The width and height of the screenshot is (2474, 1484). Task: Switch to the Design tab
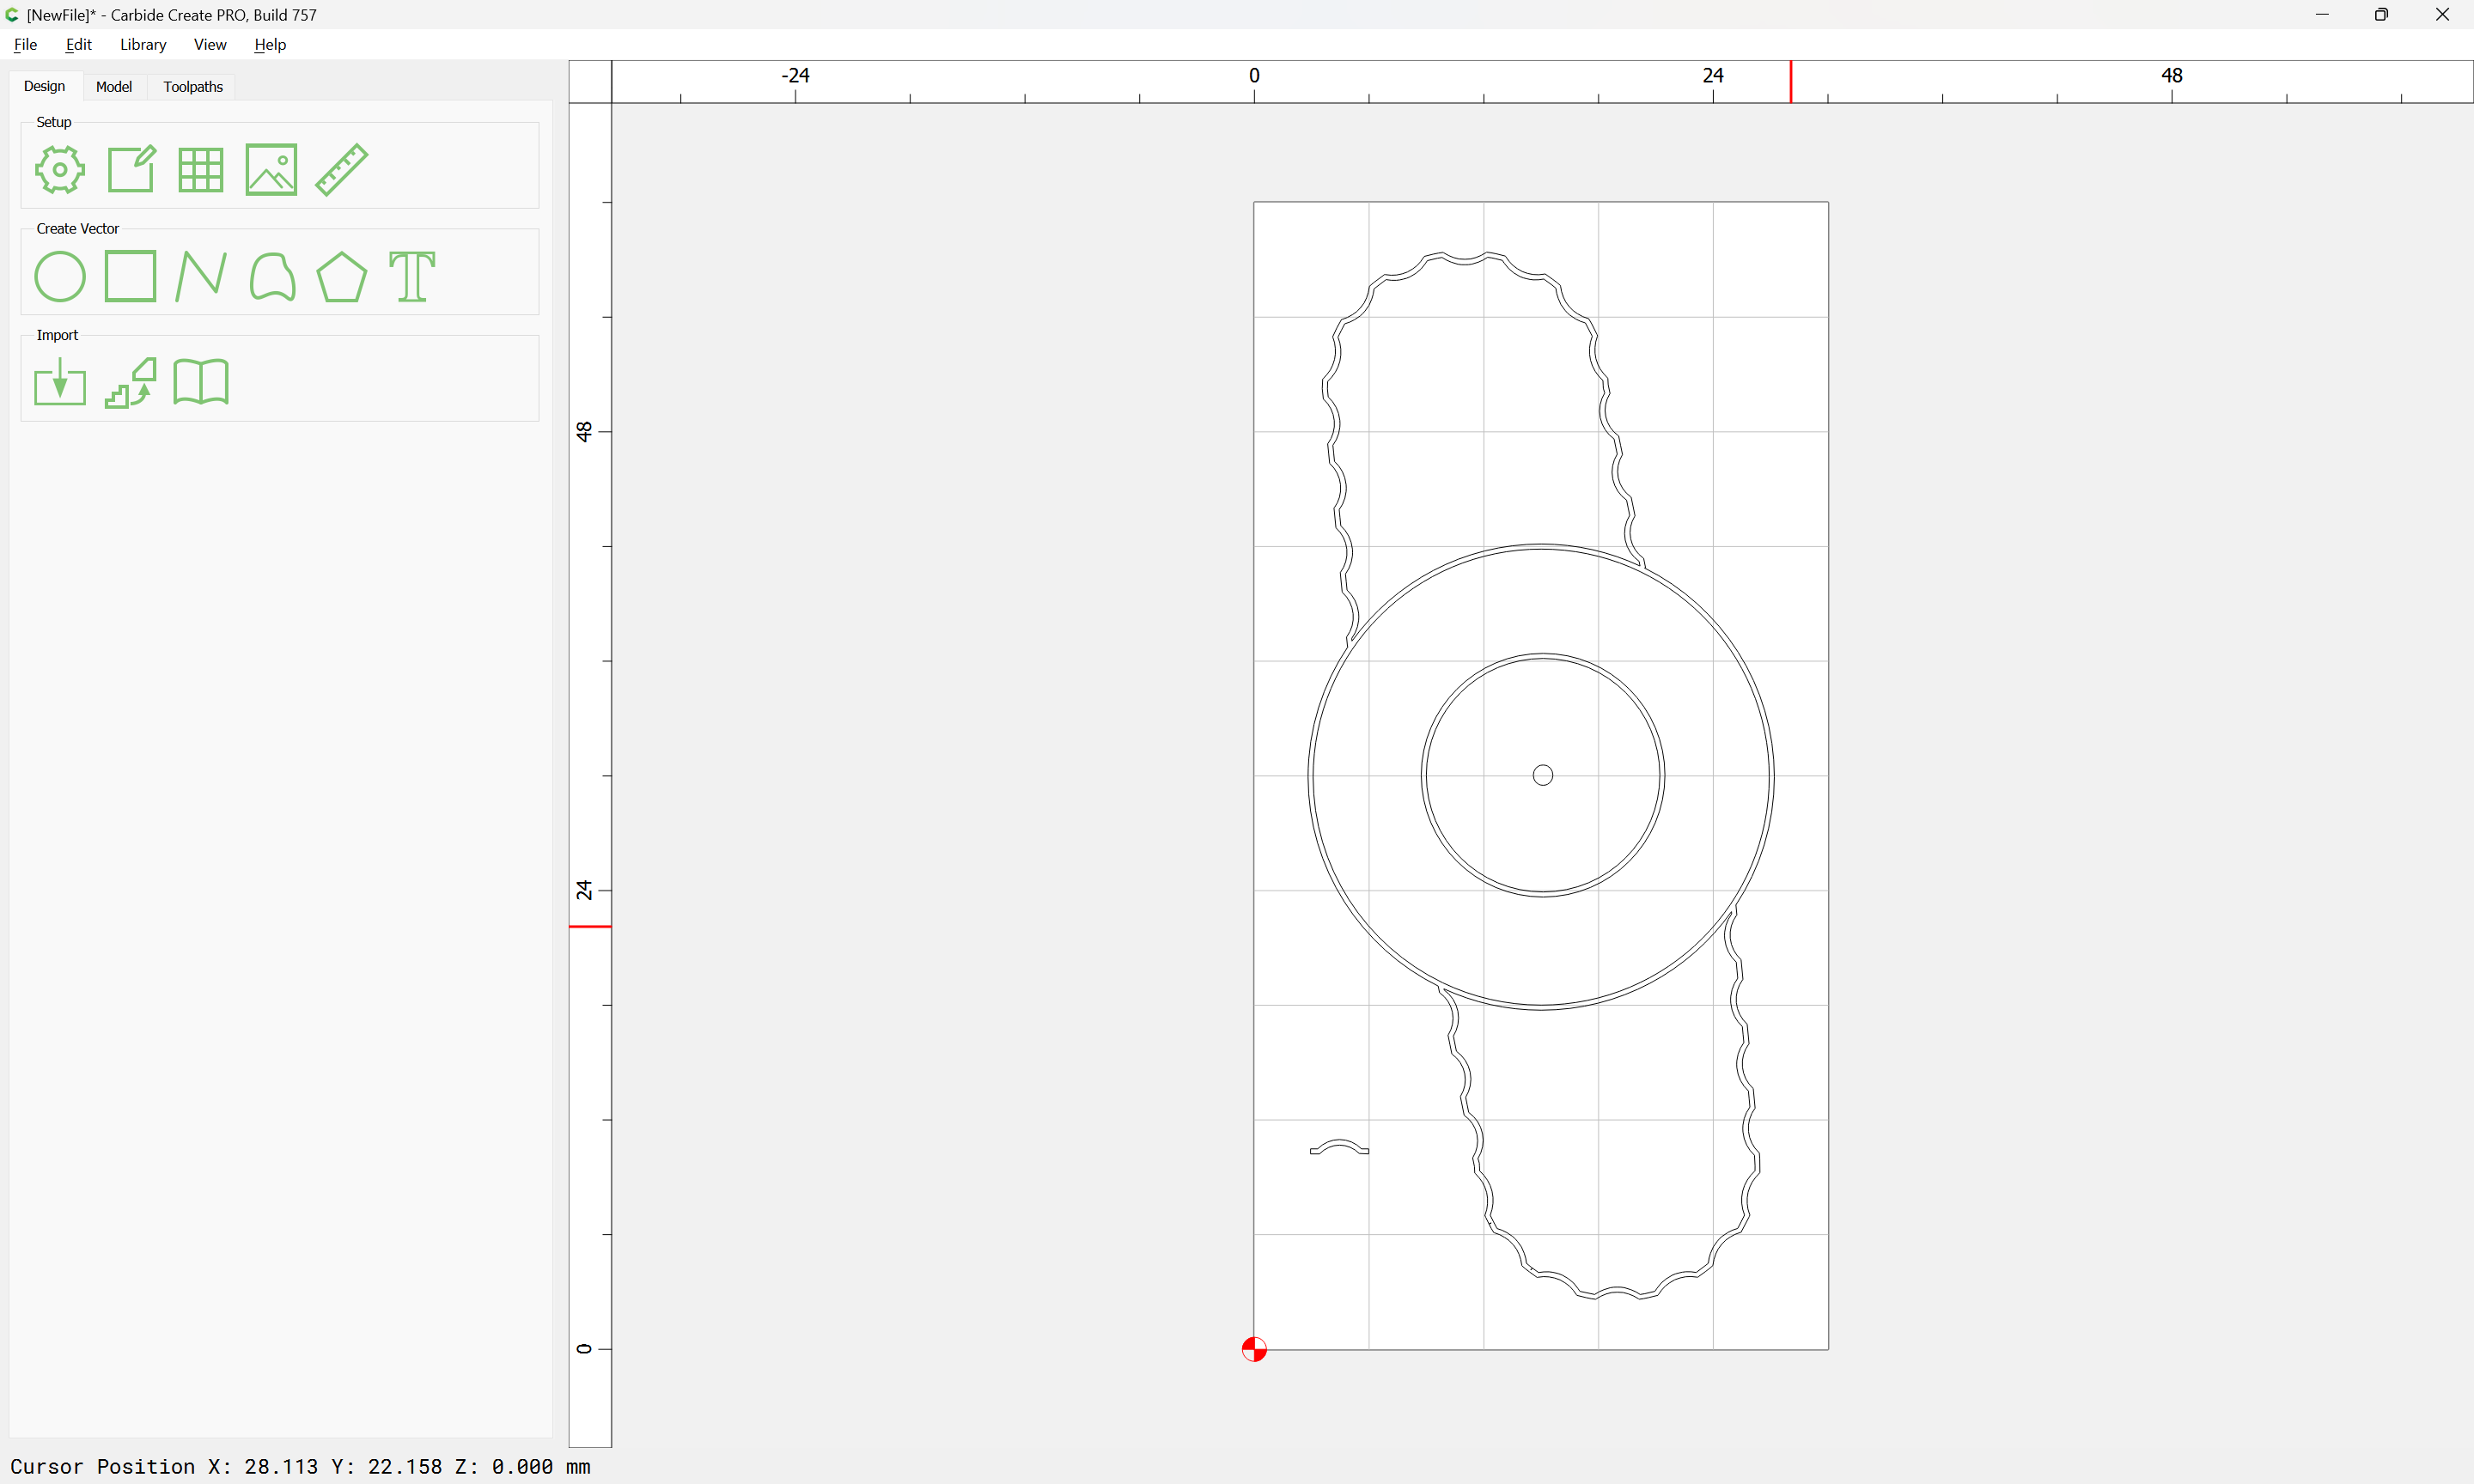point(45,86)
